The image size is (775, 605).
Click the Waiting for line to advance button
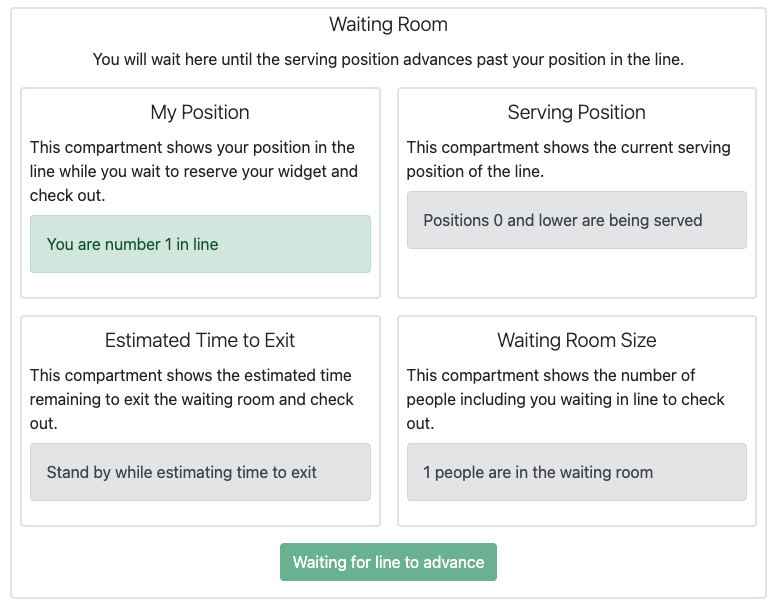click(x=388, y=562)
